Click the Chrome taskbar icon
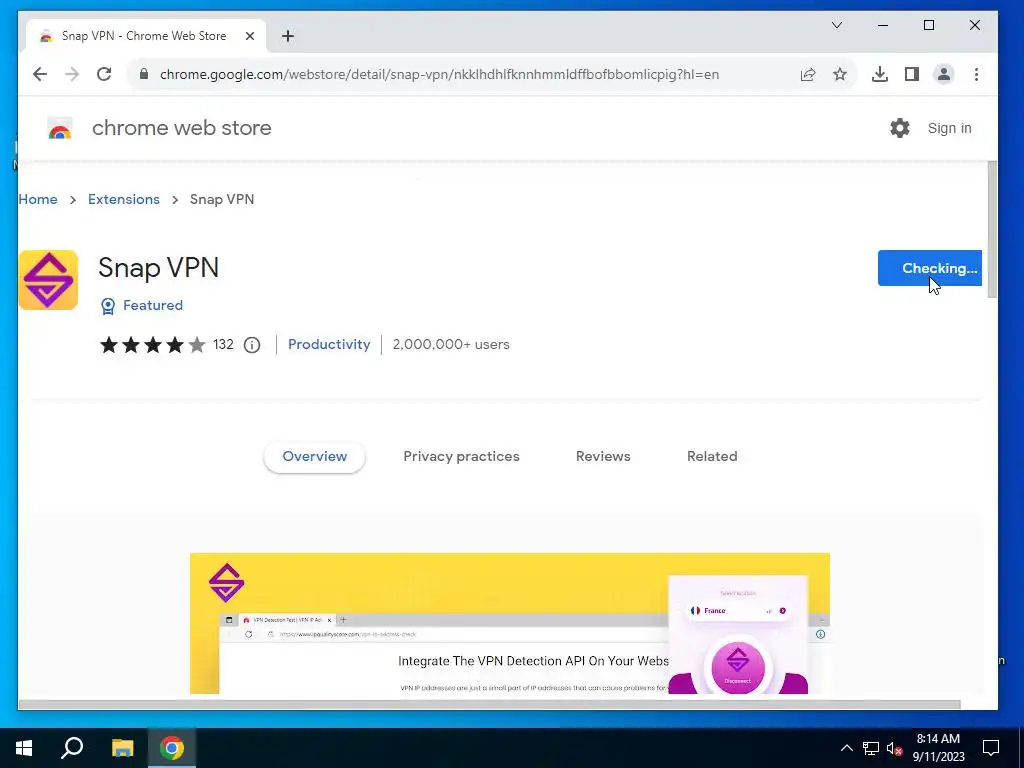The height and width of the screenshot is (768, 1024). pos(172,748)
